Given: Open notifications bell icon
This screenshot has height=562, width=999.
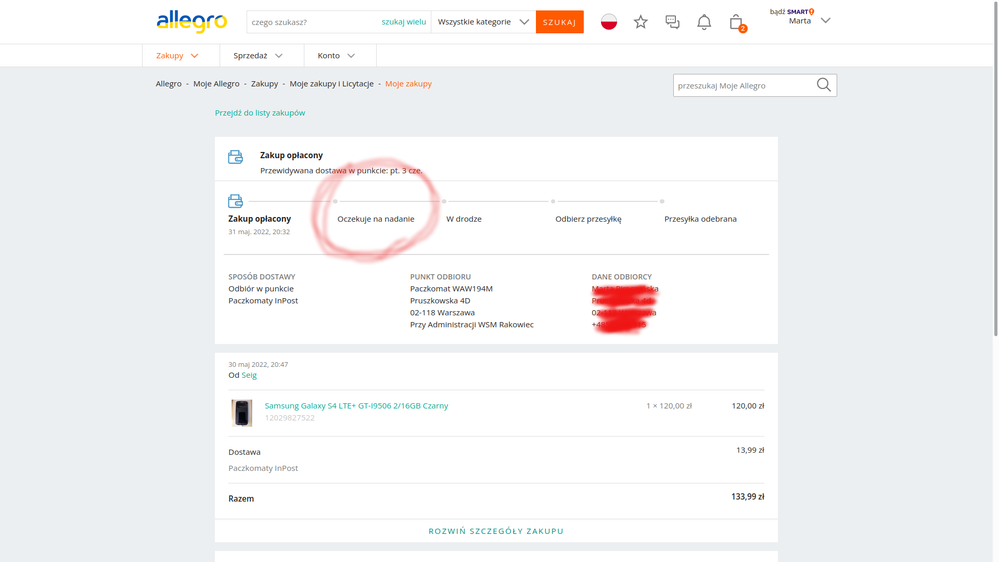Looking at the screenshot, I should tap(704, 22).
